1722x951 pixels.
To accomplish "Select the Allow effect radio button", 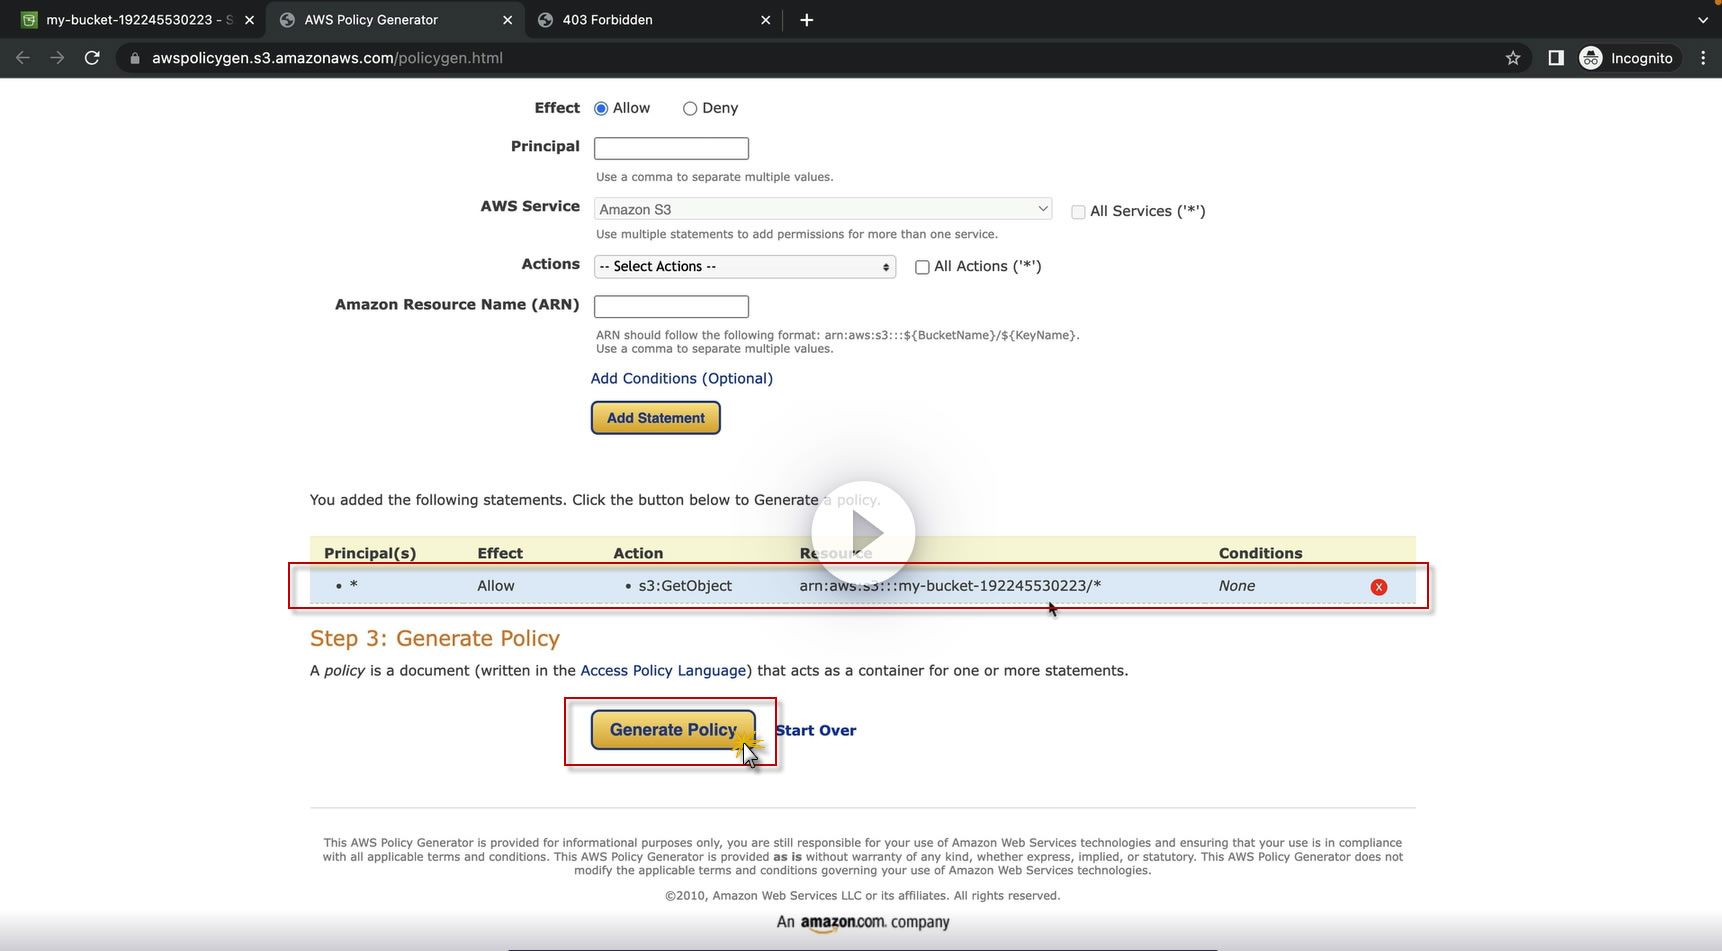I will (x=601, y=108).
